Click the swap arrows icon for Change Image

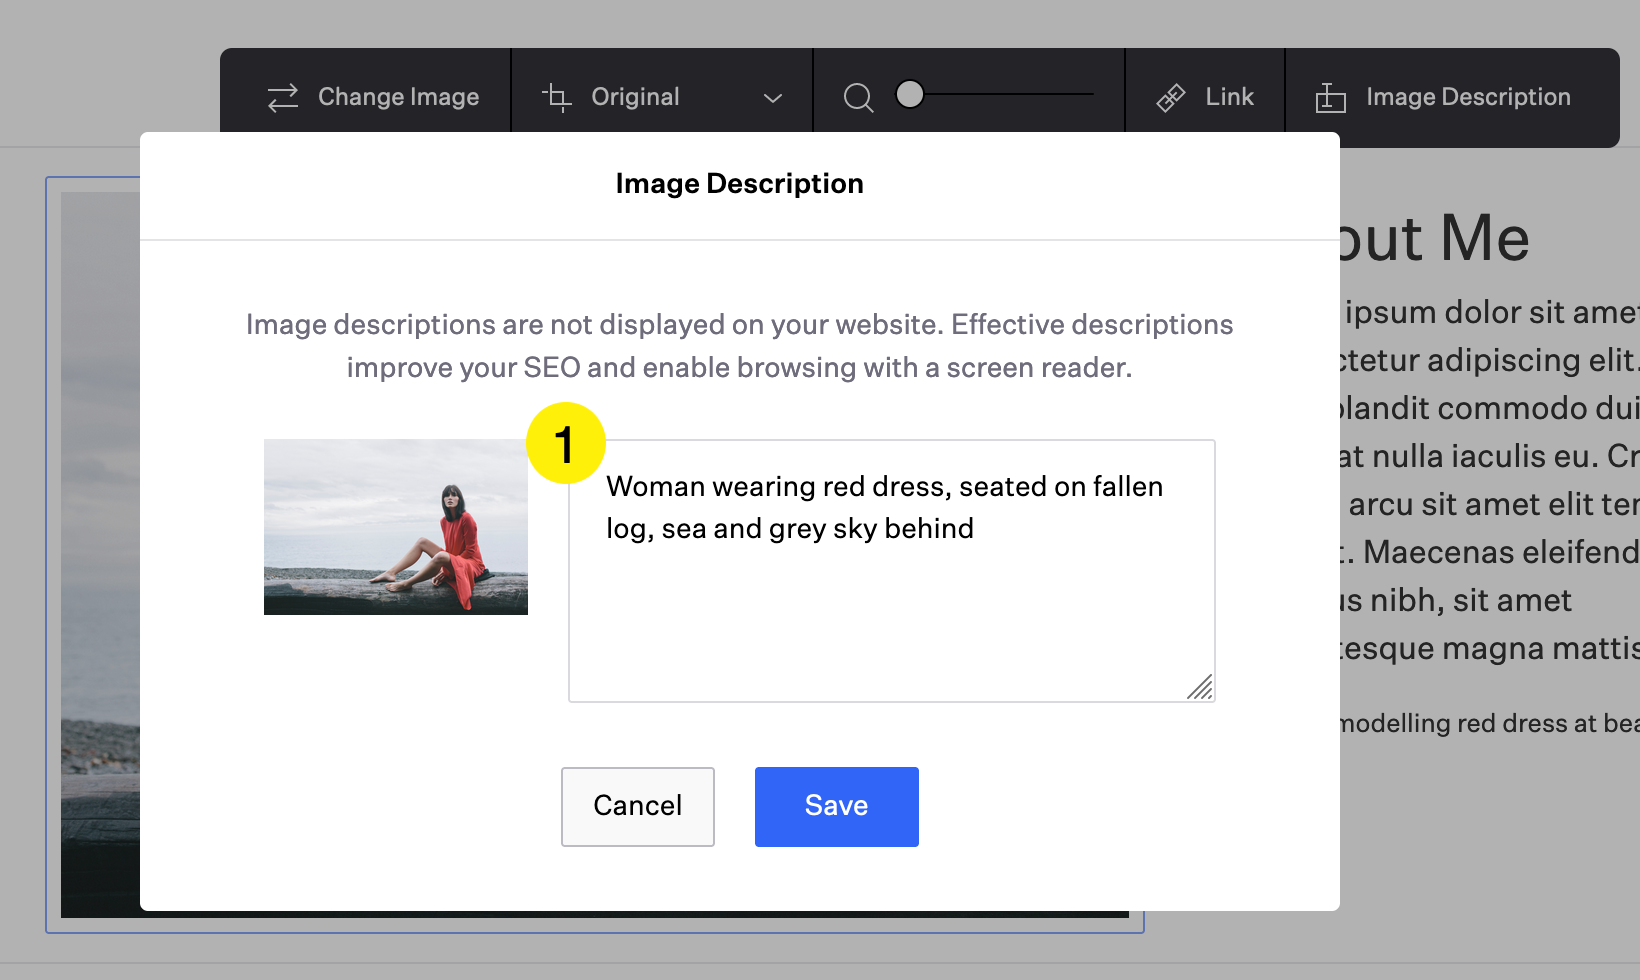282,97
